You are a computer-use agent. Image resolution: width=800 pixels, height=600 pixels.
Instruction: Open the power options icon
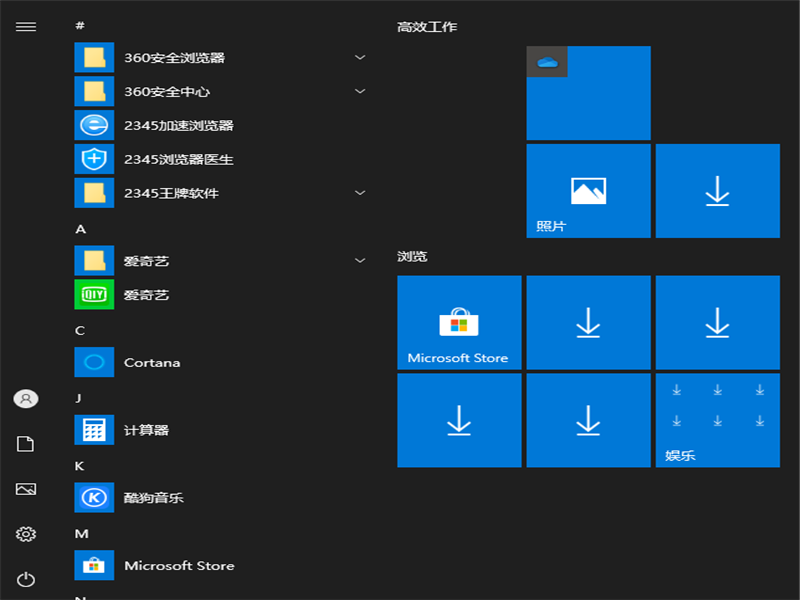coord(25,578)
